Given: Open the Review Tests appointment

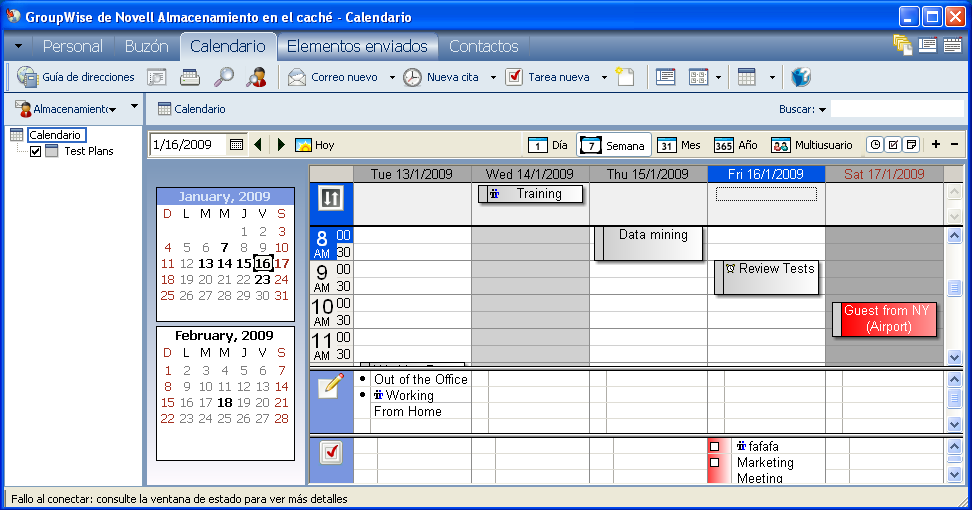Looking at the screenshot, I should pos(767,277).
